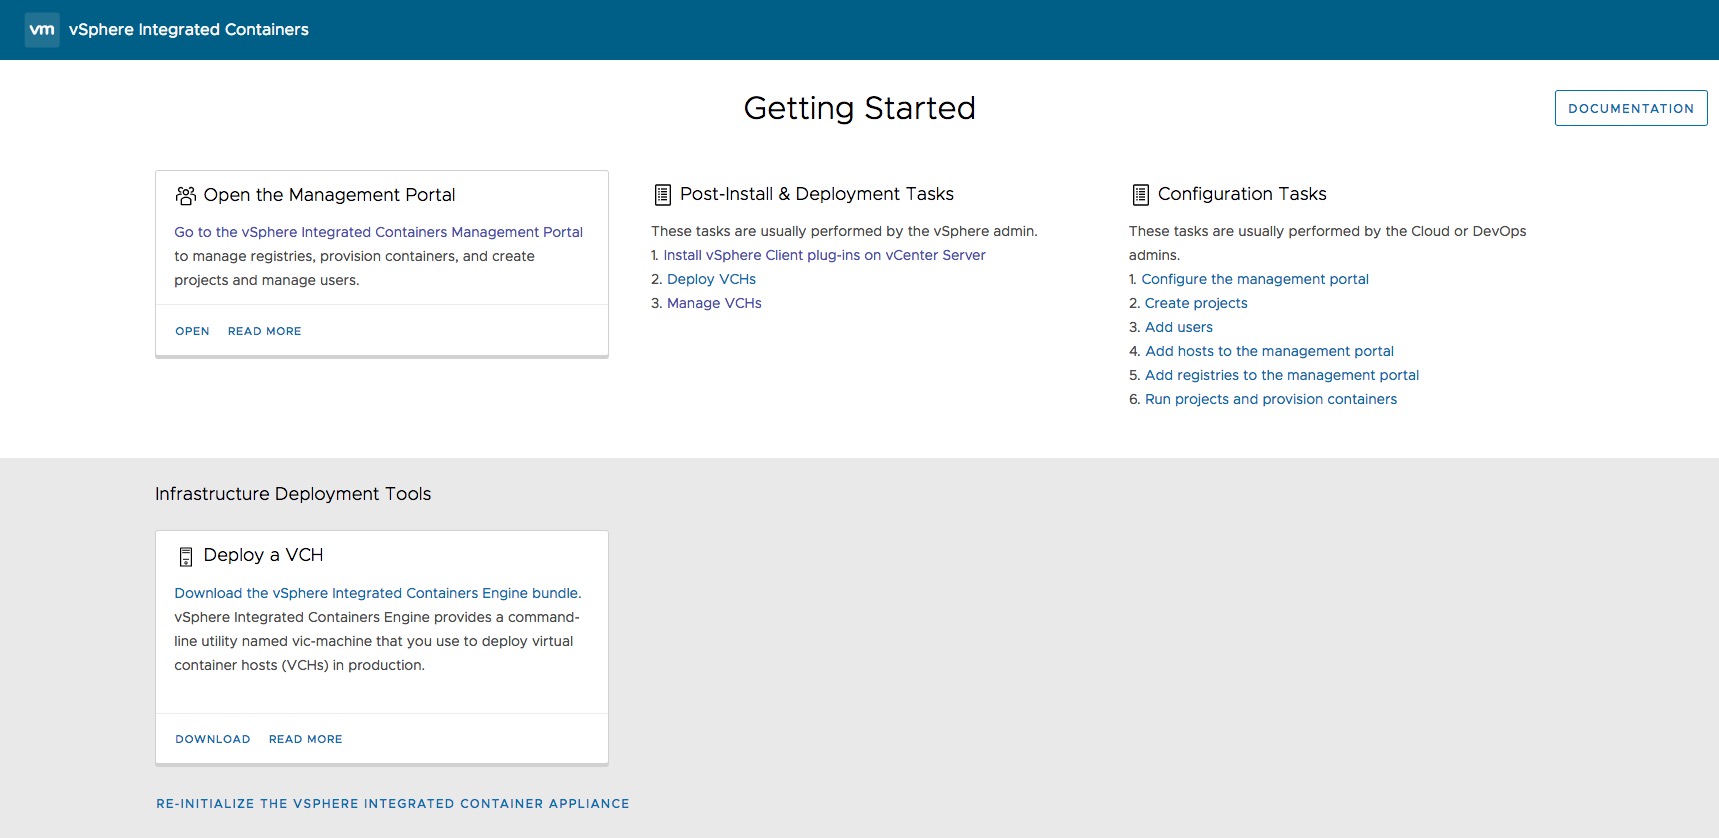The width and height of the screenshot is (1719, 838).
Task: Open Add registries to the management portal link
Action: 1282,375
